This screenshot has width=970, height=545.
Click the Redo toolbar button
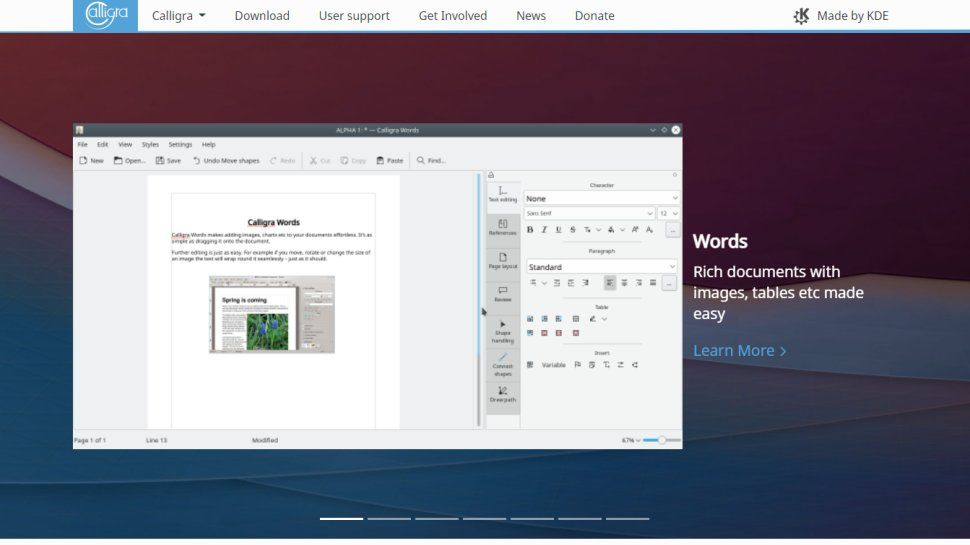click(282, 160)
